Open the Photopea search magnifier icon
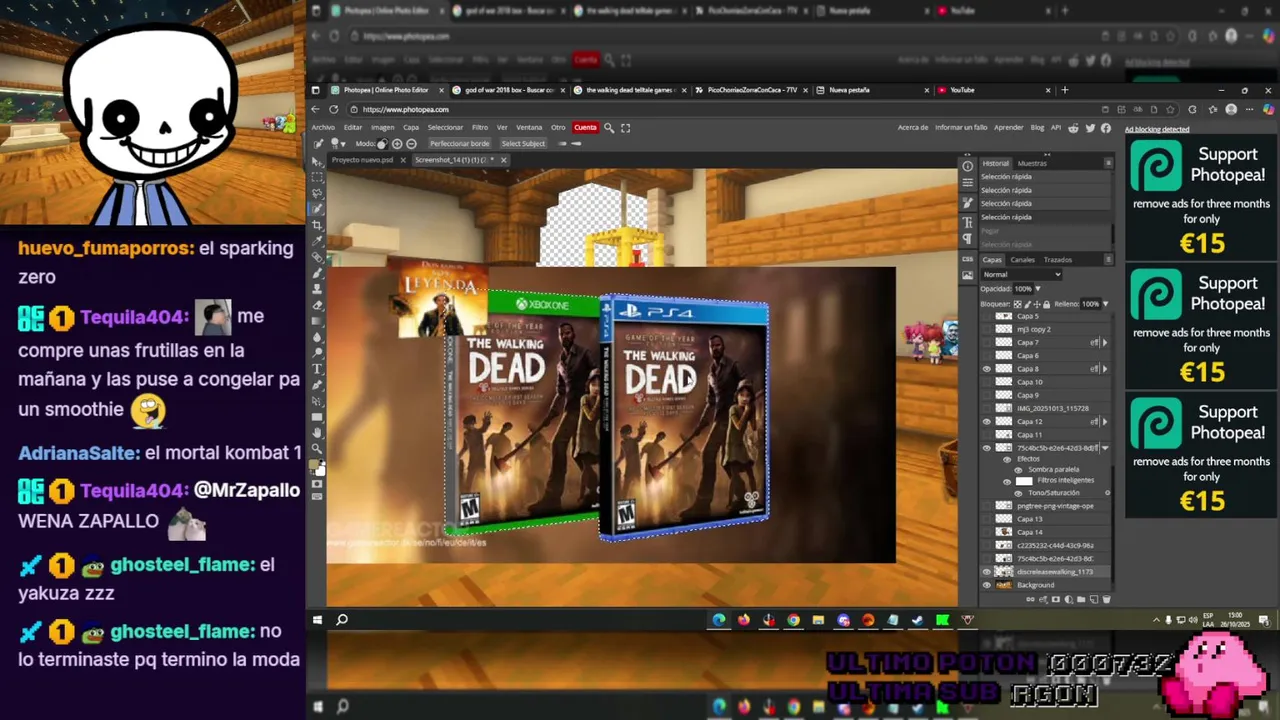This screenshot has width=1280, height=720. tap(609, 128)
